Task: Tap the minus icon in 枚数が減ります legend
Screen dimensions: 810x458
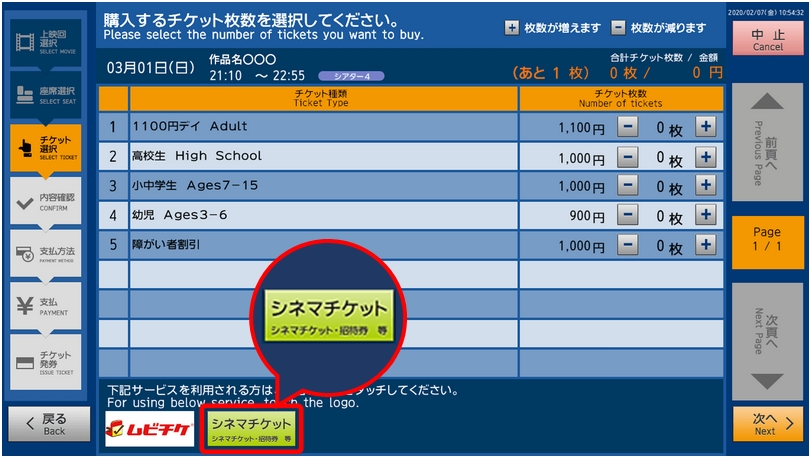Action: (618, 28)
